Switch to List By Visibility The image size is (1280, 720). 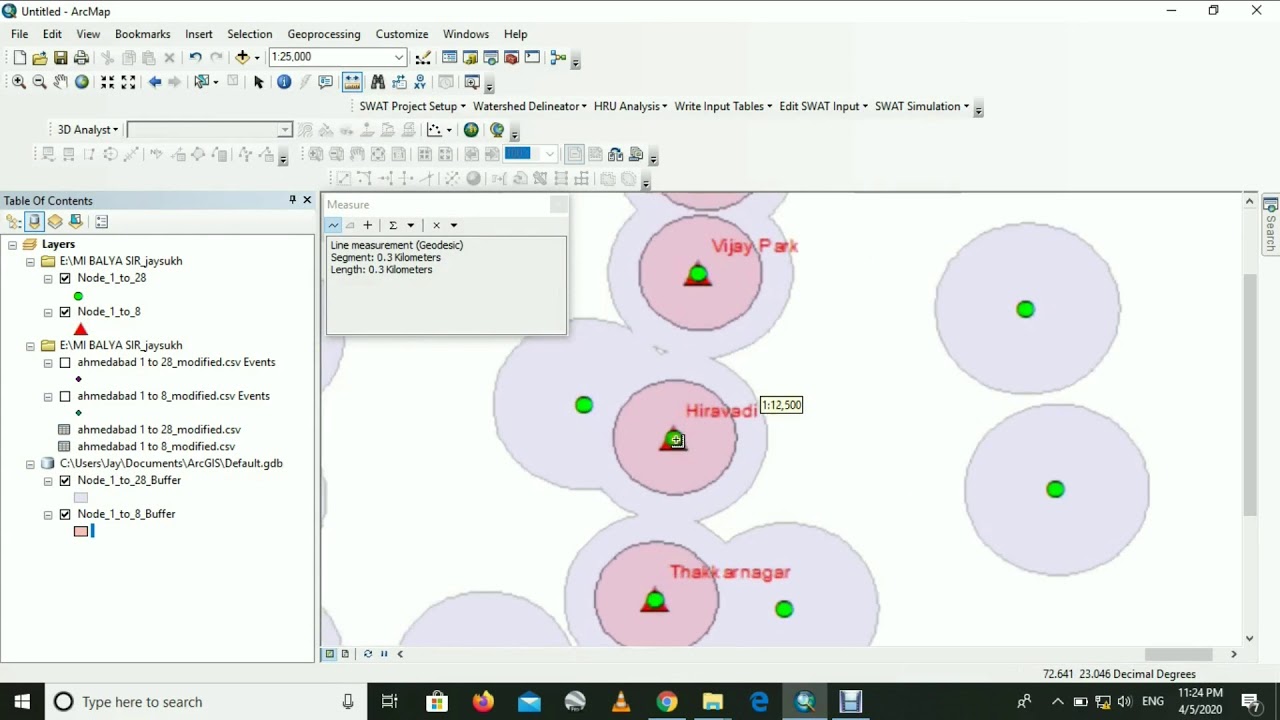pos(55,222)
